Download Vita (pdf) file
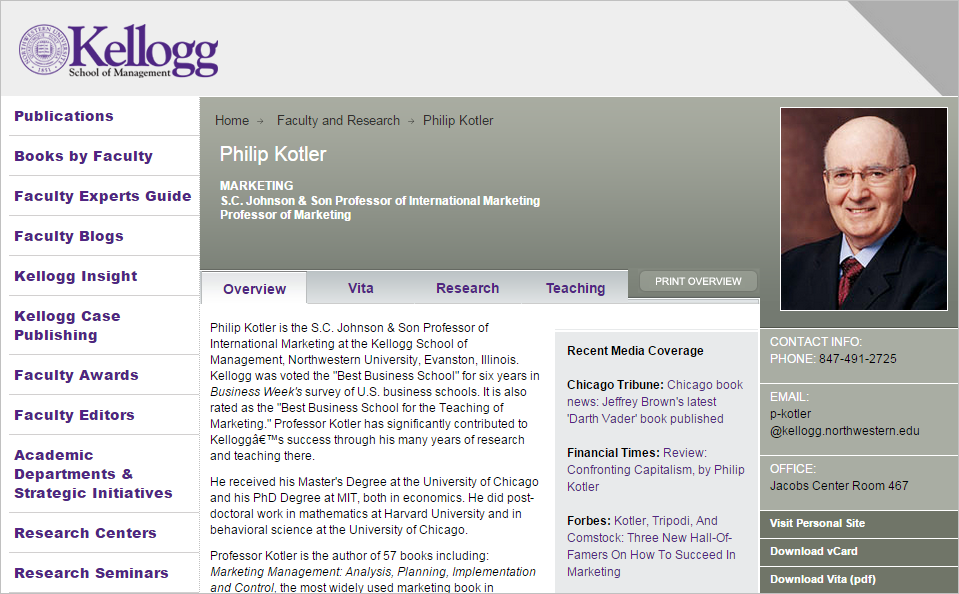959x594 pixels. [859, 579]
